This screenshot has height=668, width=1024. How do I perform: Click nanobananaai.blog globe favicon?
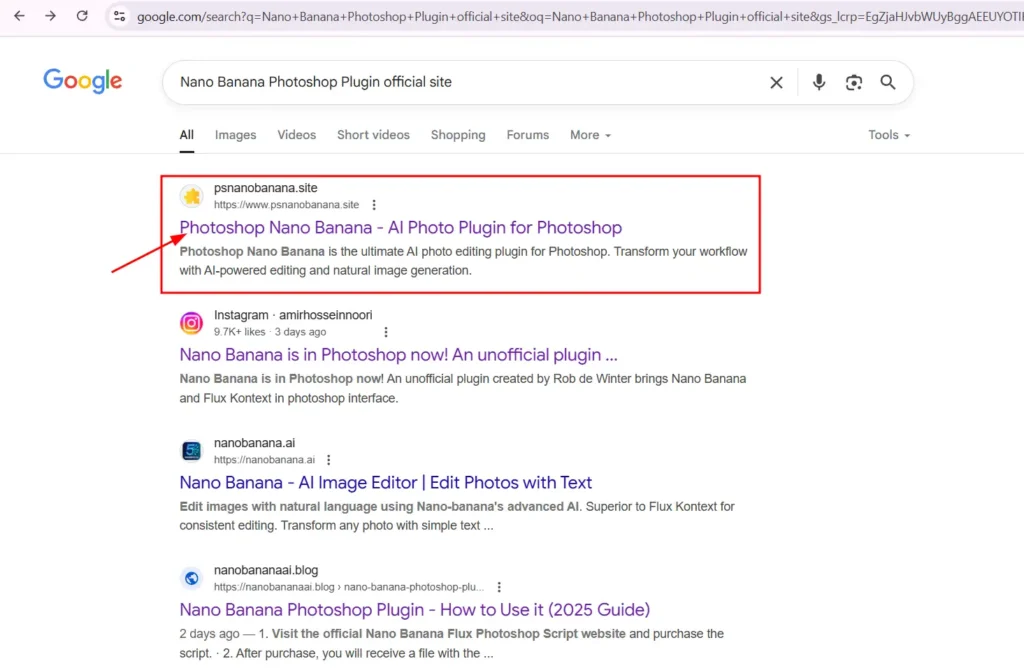coord(191,578)
